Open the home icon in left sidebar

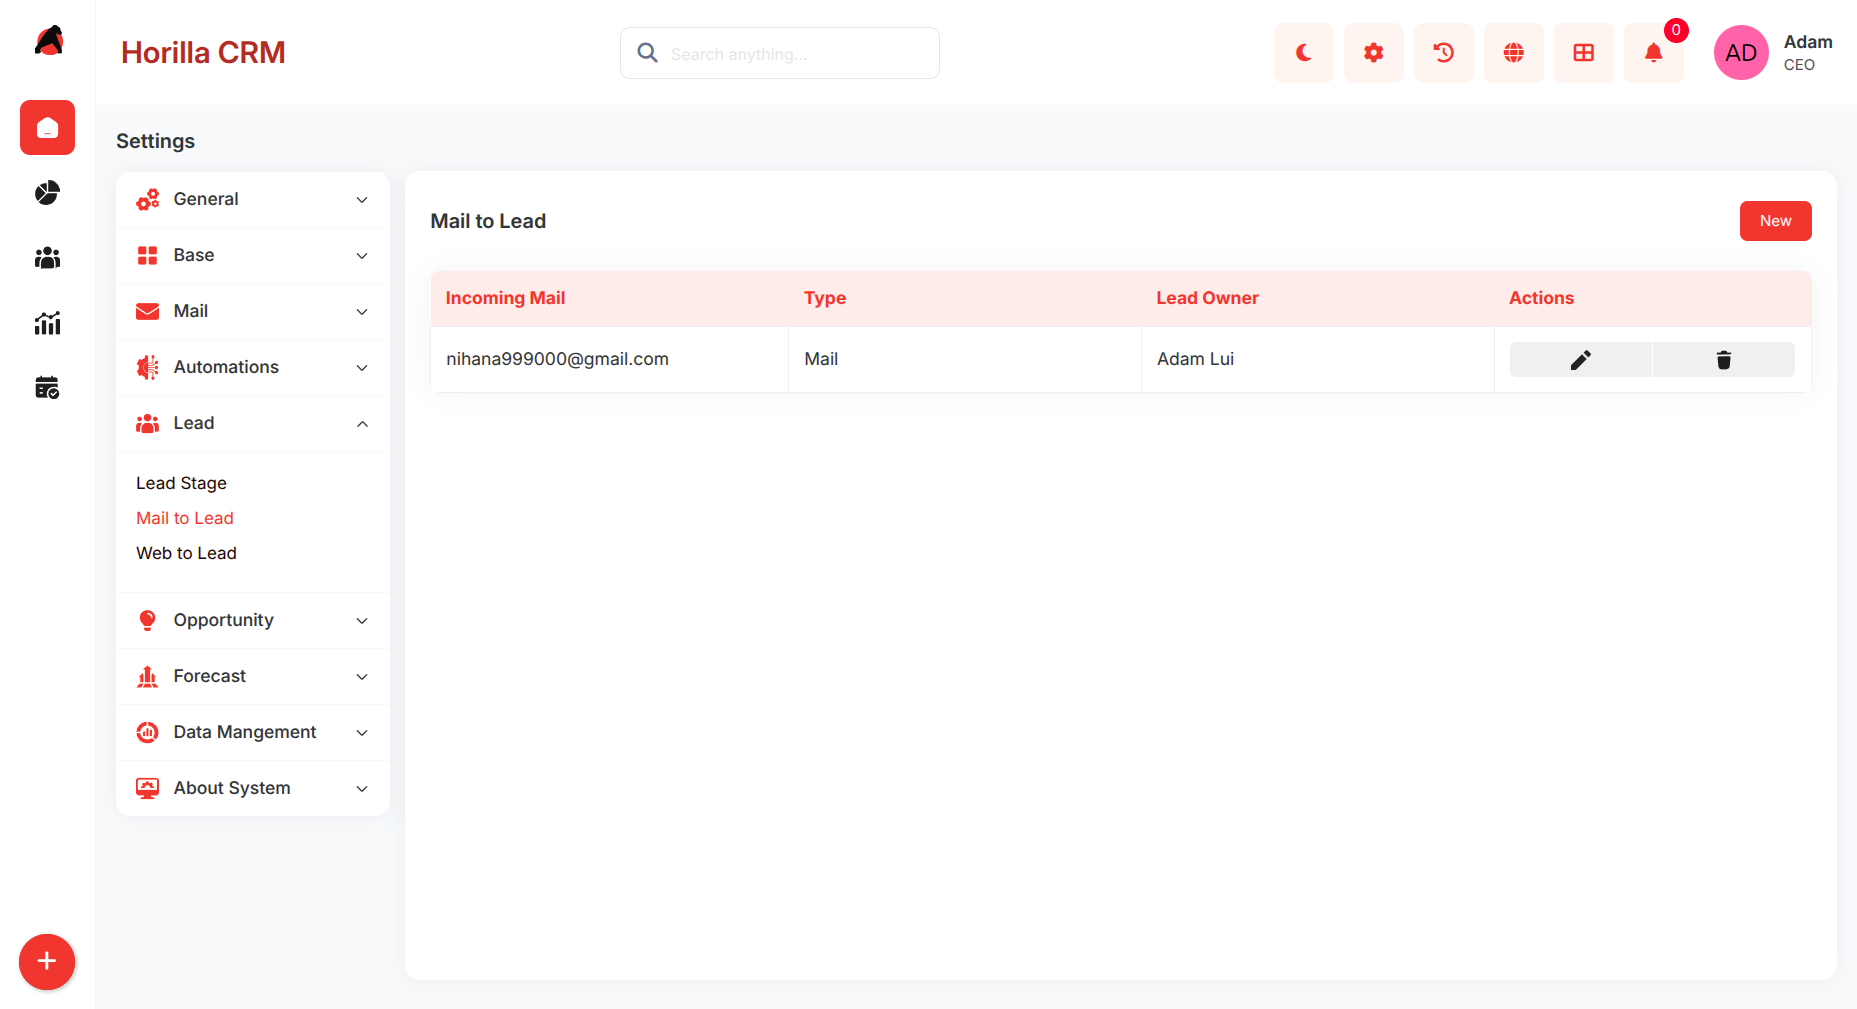[47, 128]
